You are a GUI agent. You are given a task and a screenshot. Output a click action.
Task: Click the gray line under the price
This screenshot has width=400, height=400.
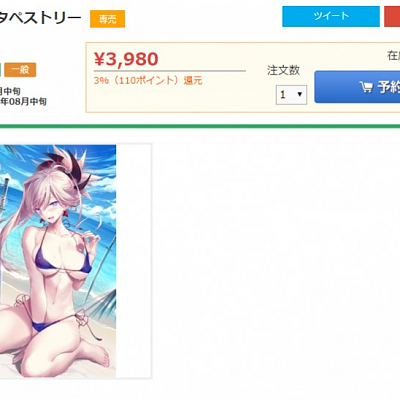[170, 71]
